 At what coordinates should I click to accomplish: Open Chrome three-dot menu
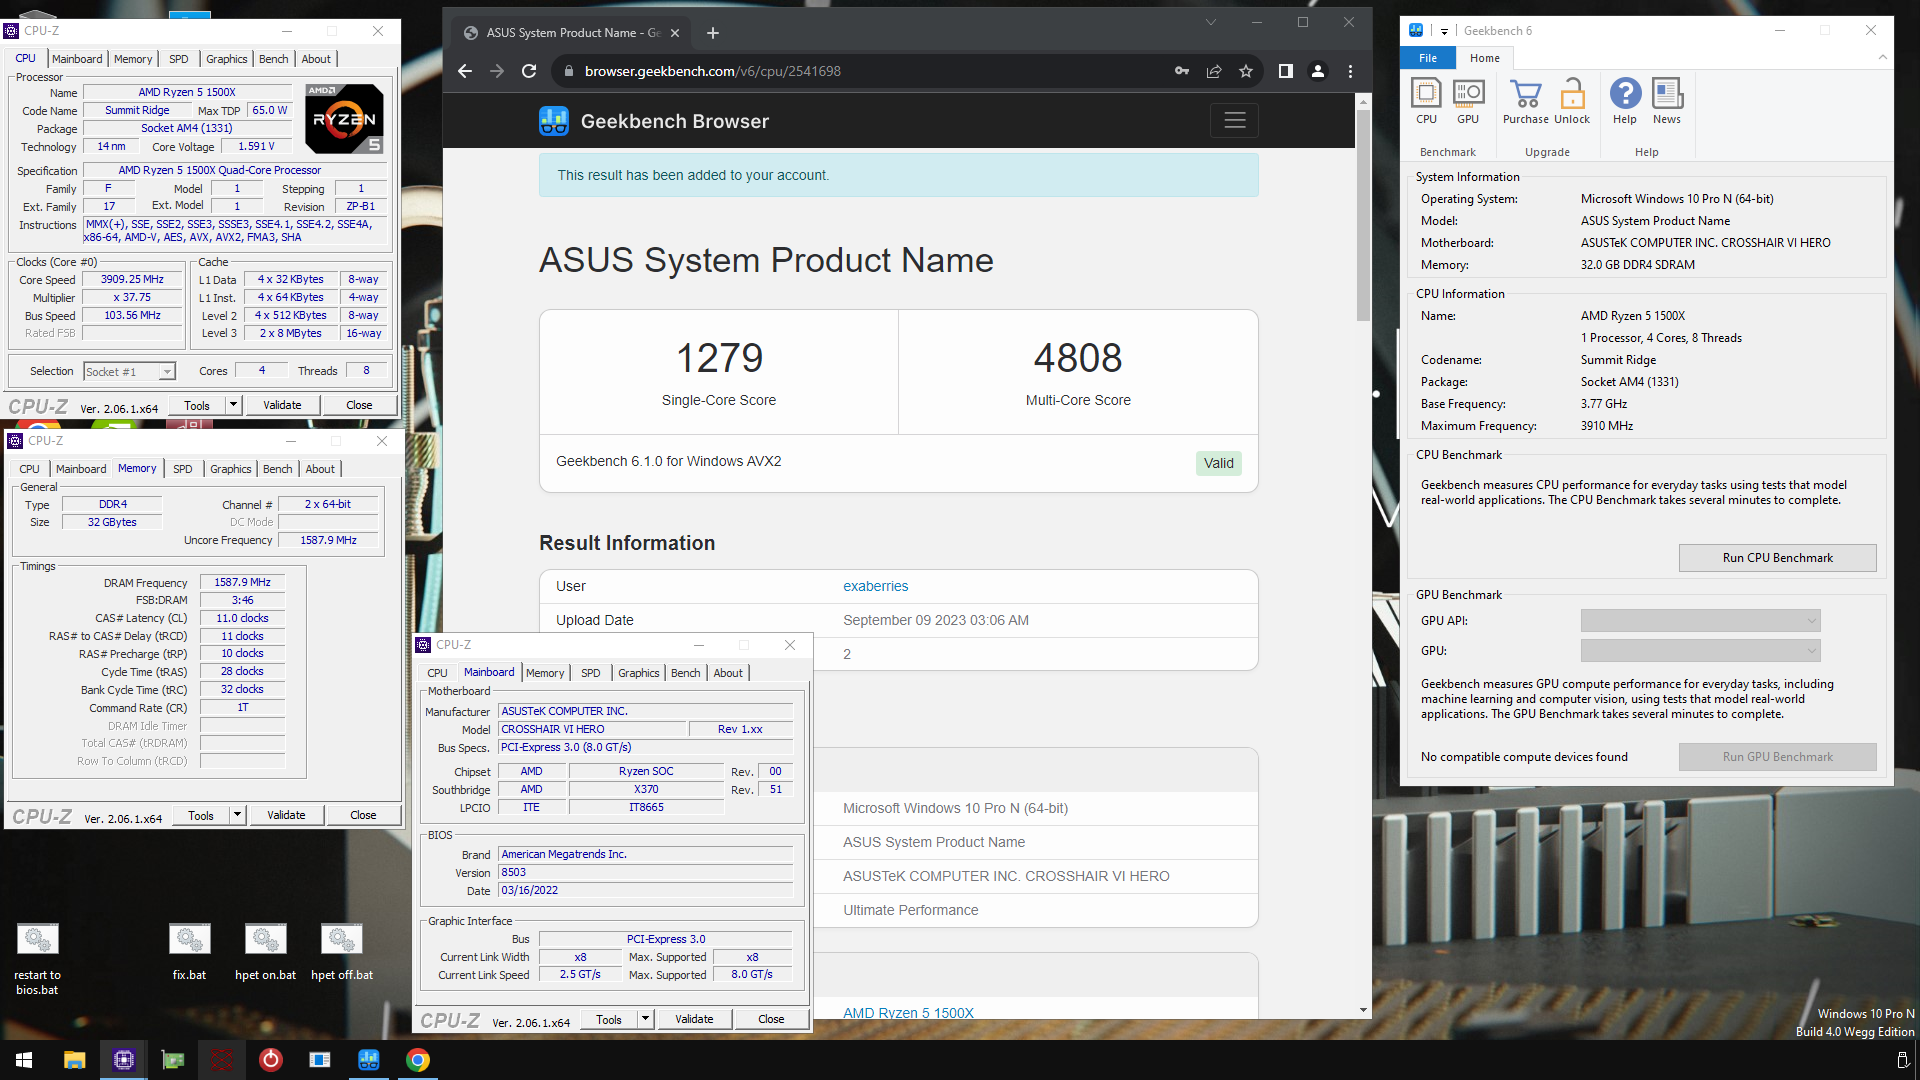coord(1350,71)
